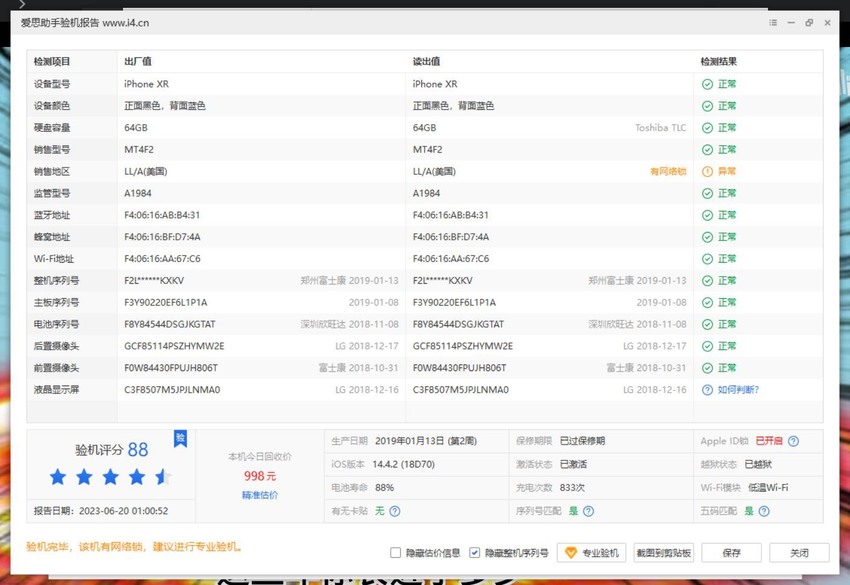Click the green check icon for 整机序列号
This screenshot has width=850, height=585.
707,281
